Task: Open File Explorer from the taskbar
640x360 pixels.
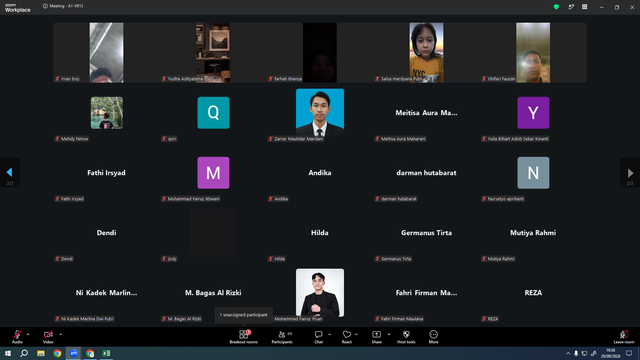Action: pyautogui.click(x=41, y=353)
